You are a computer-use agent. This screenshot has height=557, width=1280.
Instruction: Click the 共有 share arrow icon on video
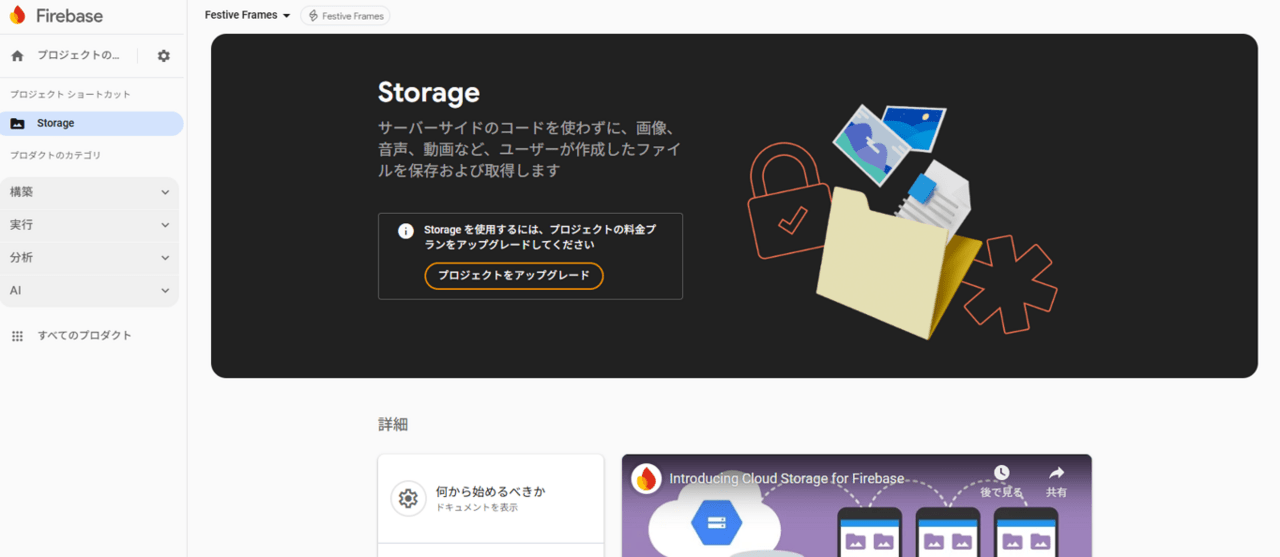point(1056,472)
